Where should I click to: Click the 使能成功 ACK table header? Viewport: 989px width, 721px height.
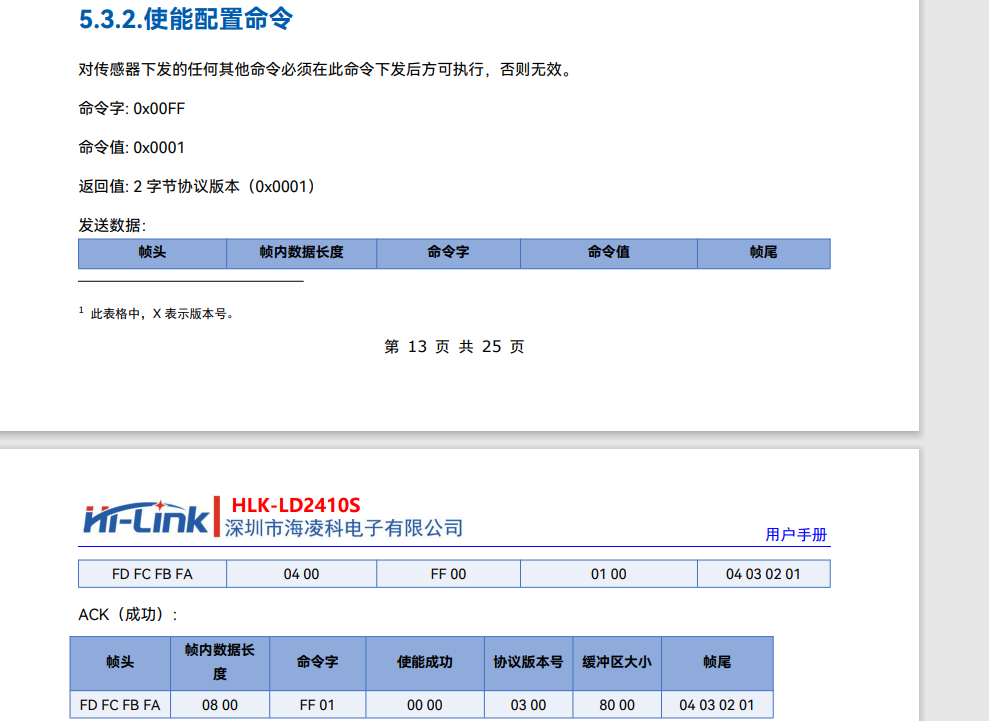(425, 662)
